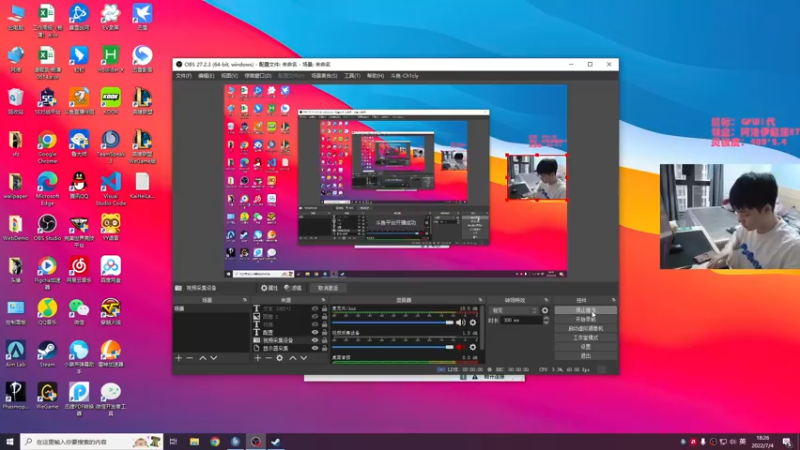
Task: Adjust the Mic/Aux volume slider
Action: coord(392,322)
